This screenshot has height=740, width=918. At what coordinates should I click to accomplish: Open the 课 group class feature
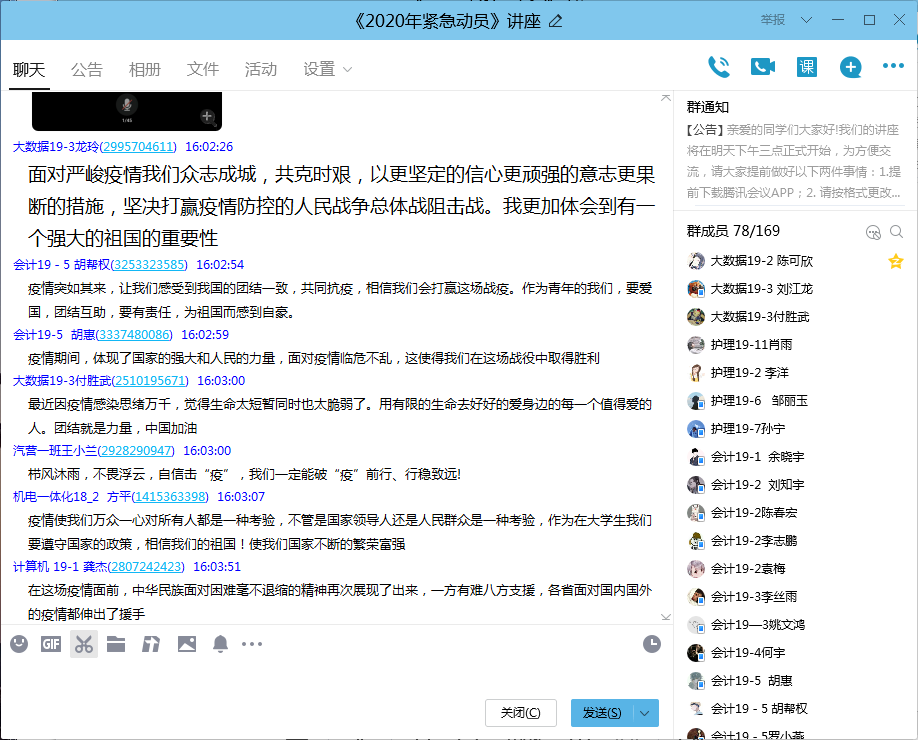click(x=807, y=67)
